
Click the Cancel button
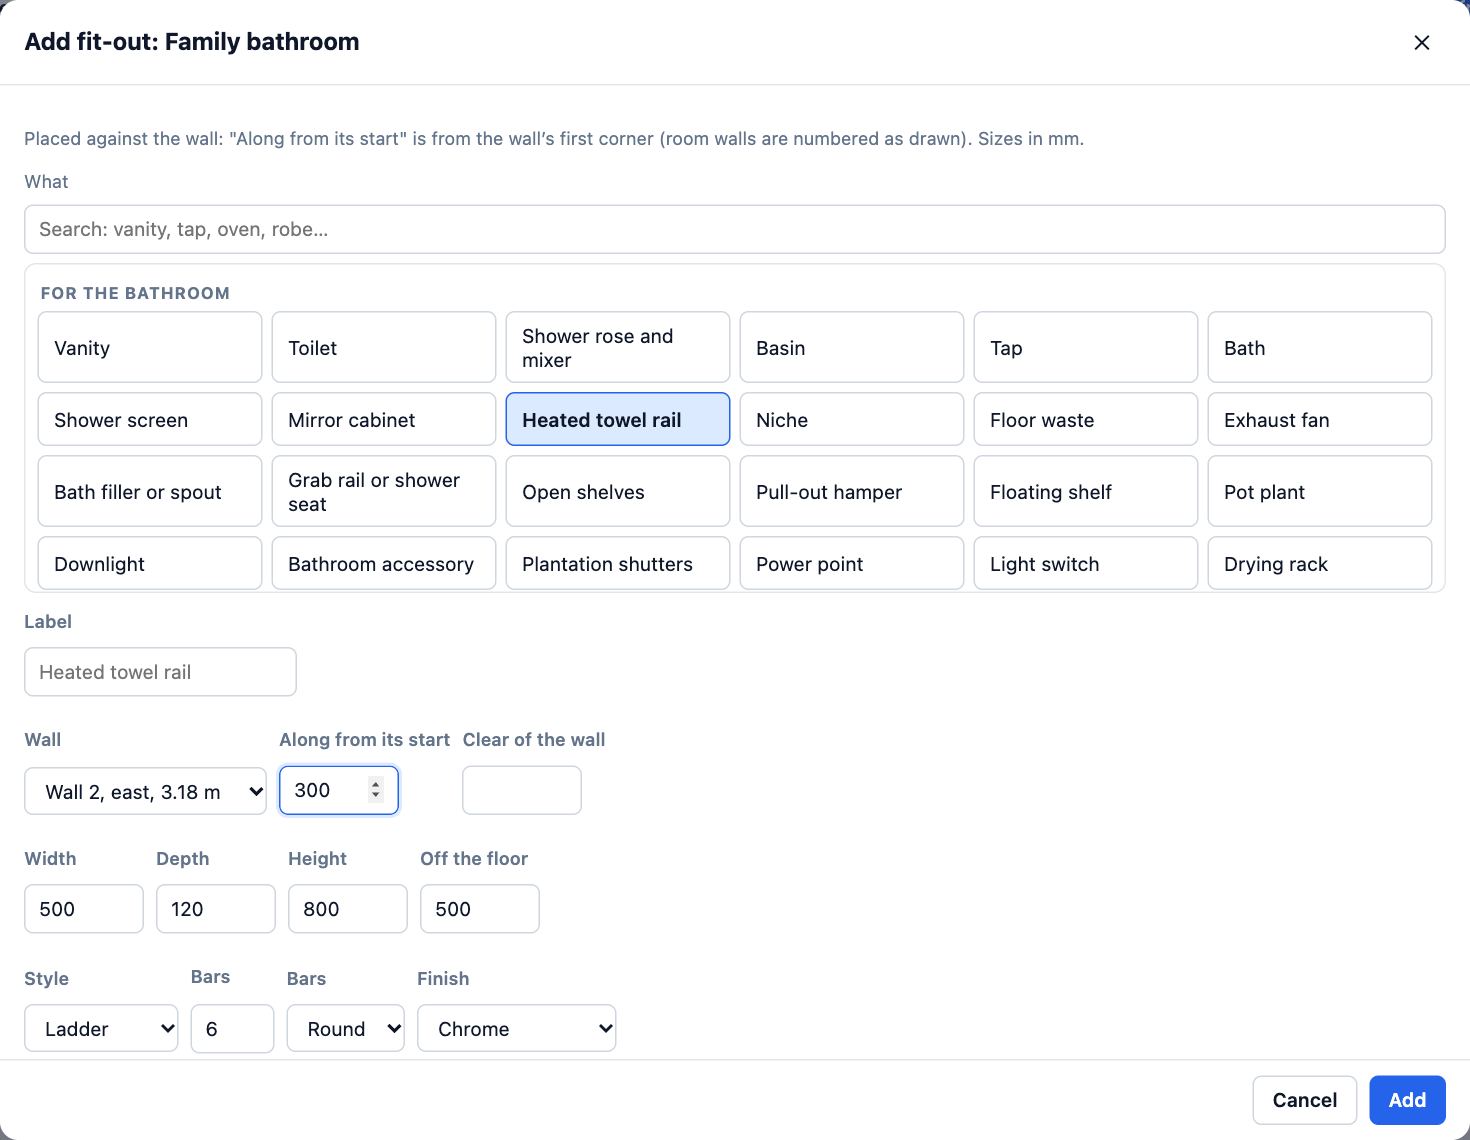[1305, 1100]
